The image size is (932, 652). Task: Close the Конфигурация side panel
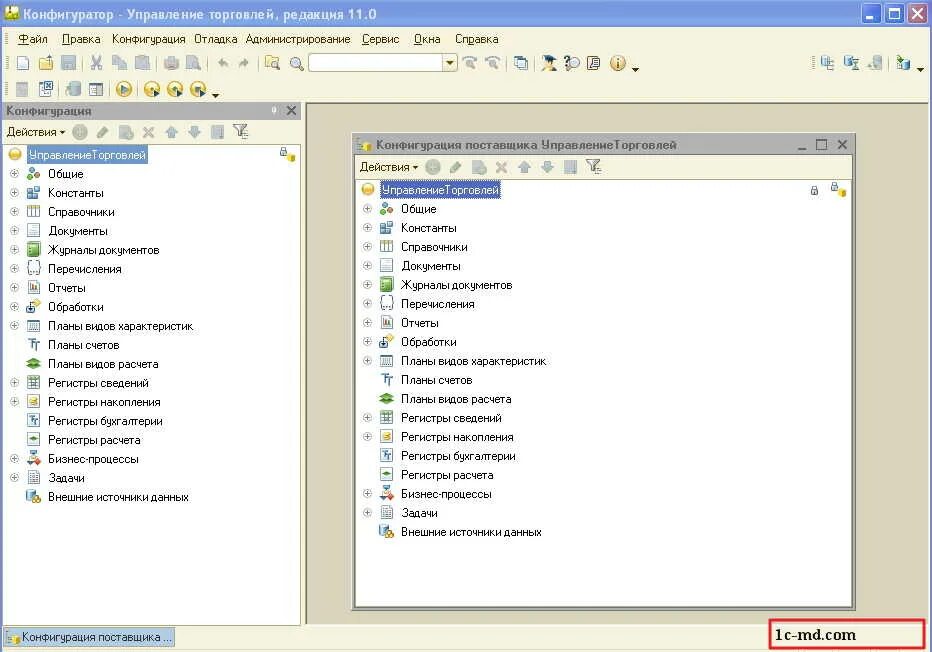[x=291, y=111]
